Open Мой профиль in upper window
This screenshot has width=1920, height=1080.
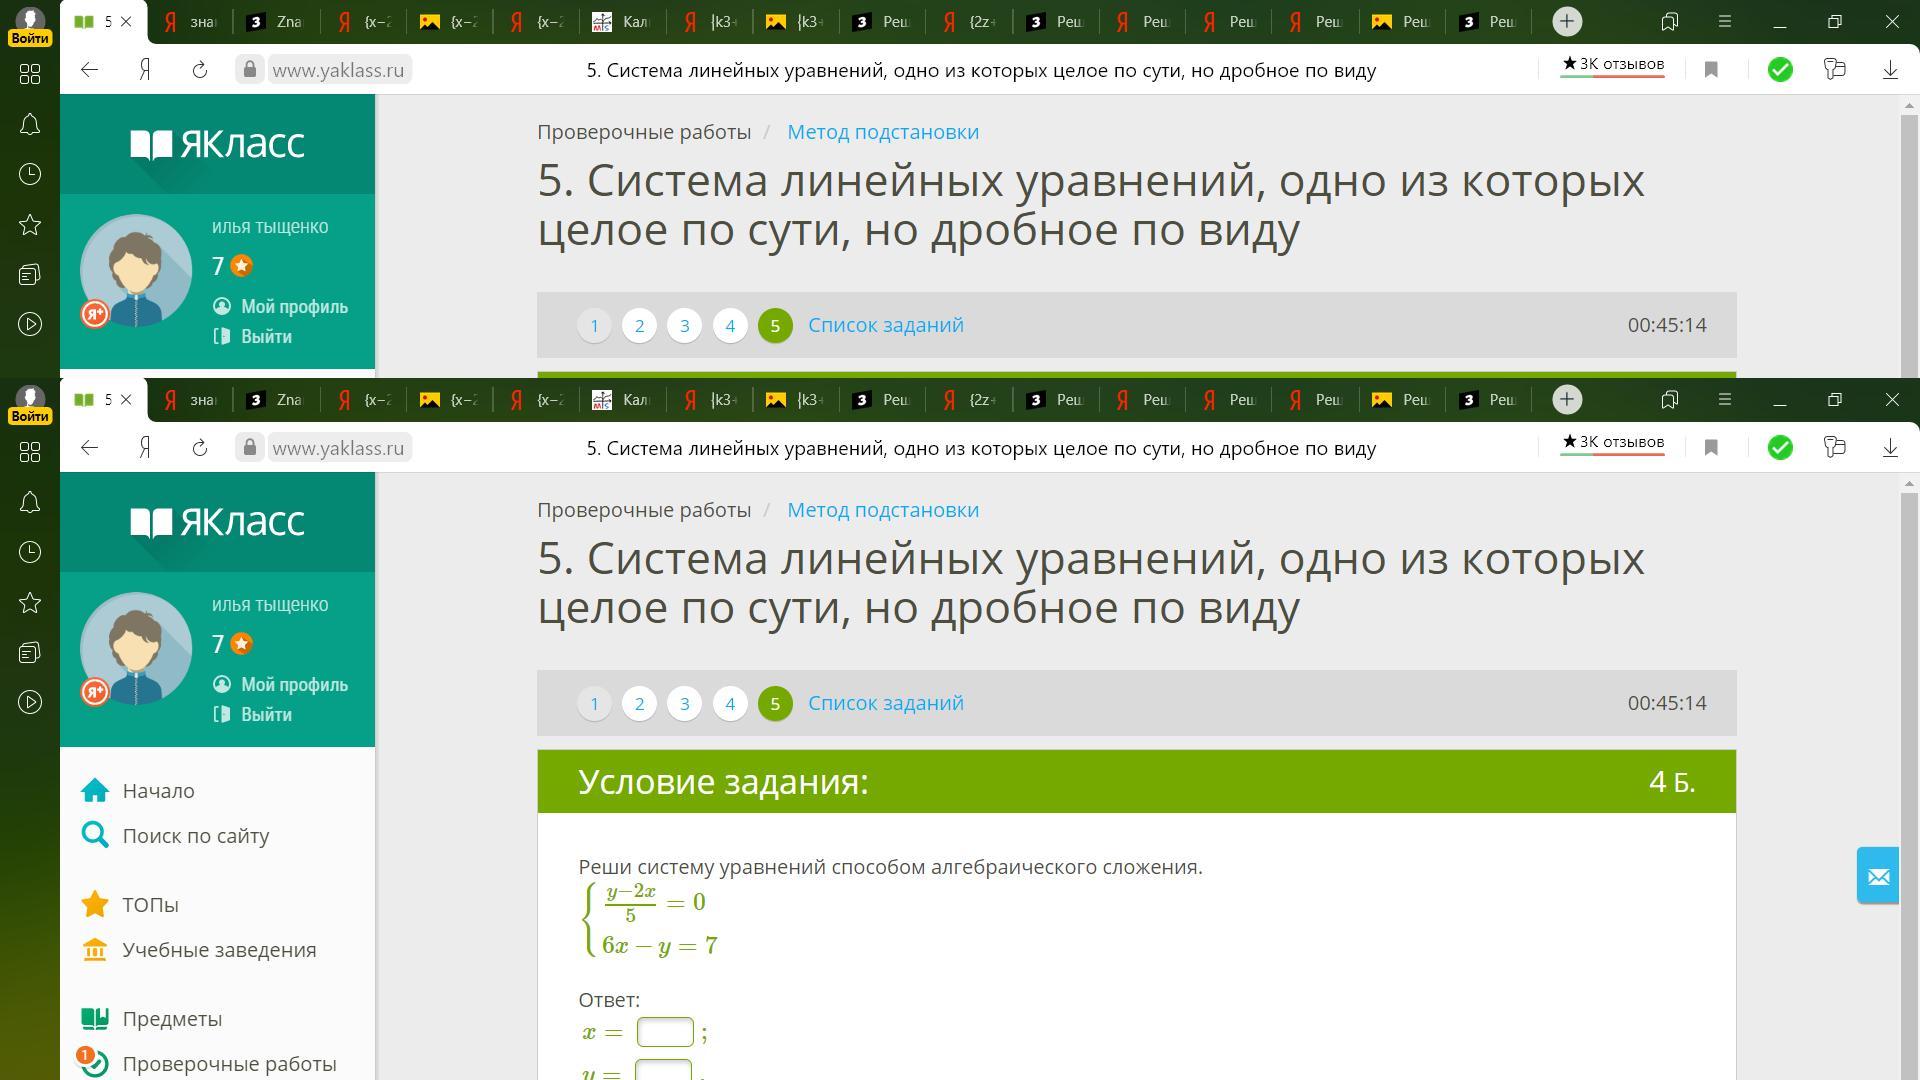pos(281,307)
